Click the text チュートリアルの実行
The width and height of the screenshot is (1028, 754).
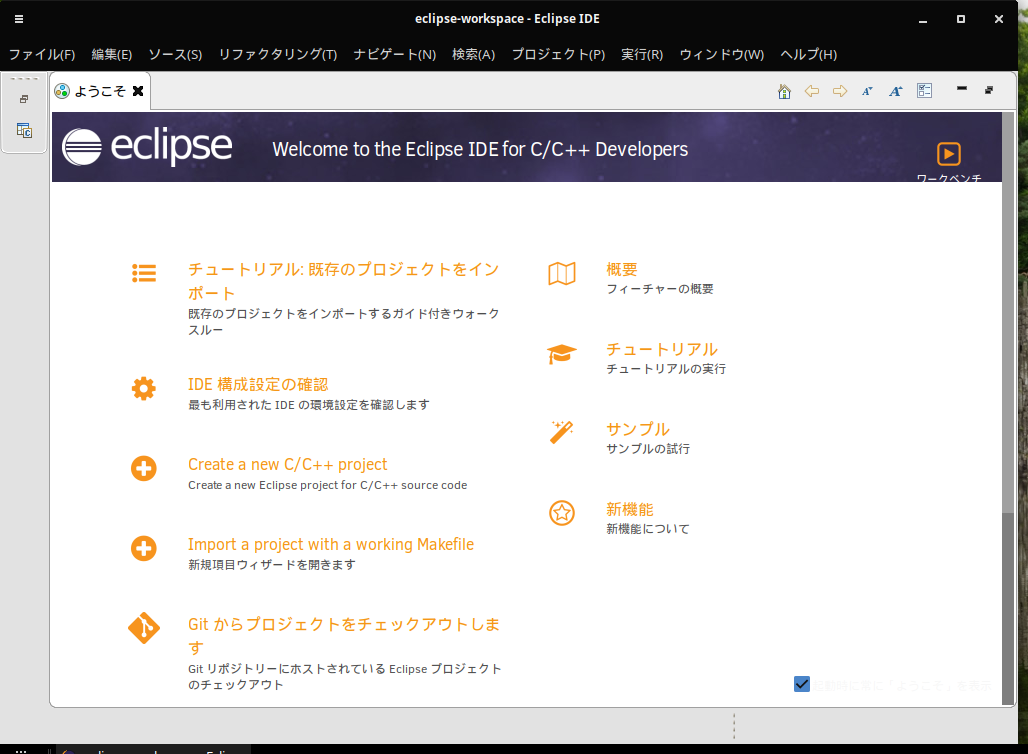click(666, 369)
